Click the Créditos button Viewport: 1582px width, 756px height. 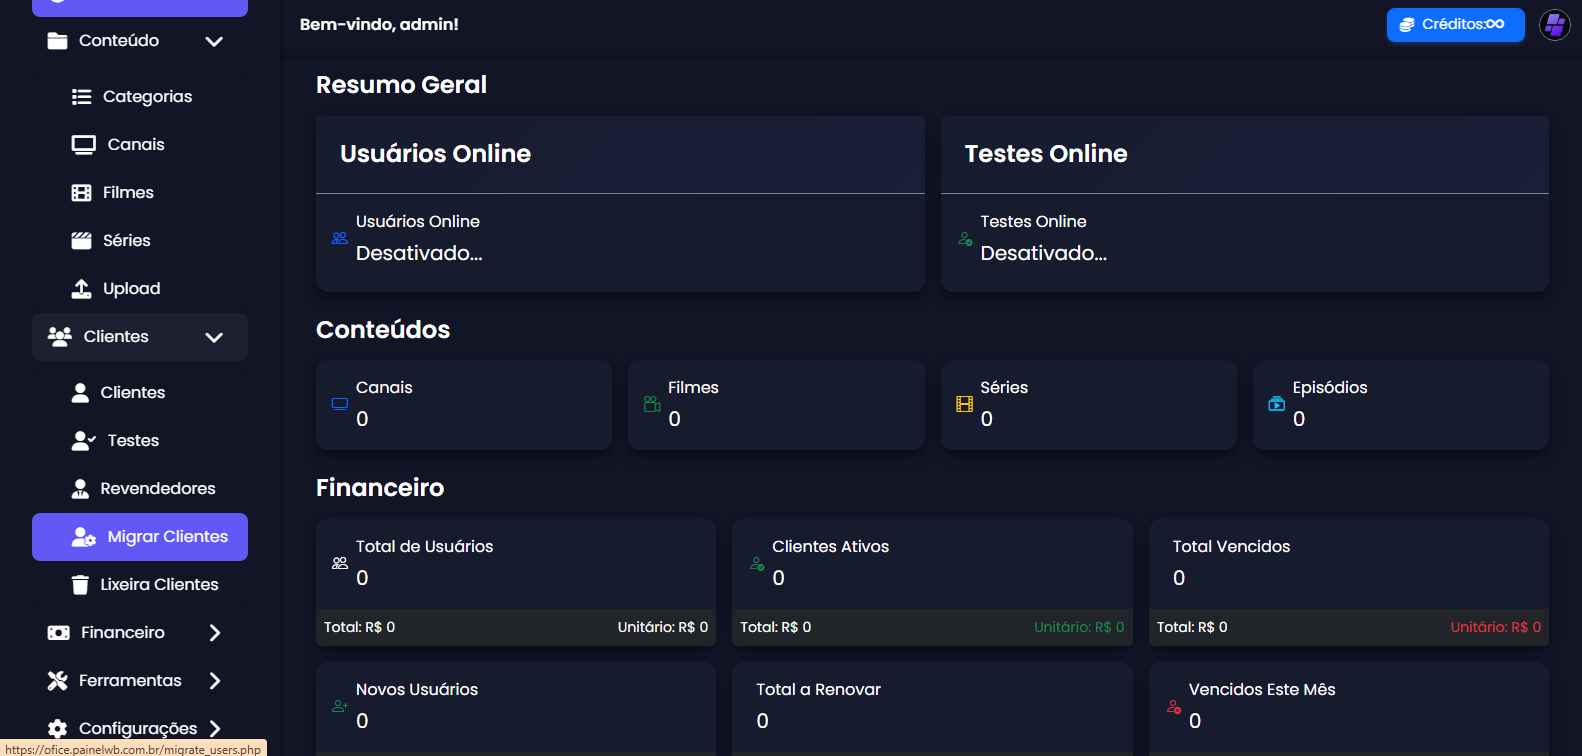(x=1454, y=25)
